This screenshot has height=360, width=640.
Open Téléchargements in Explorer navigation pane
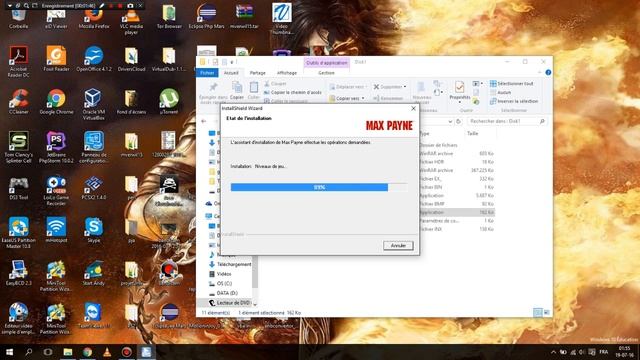230,264
